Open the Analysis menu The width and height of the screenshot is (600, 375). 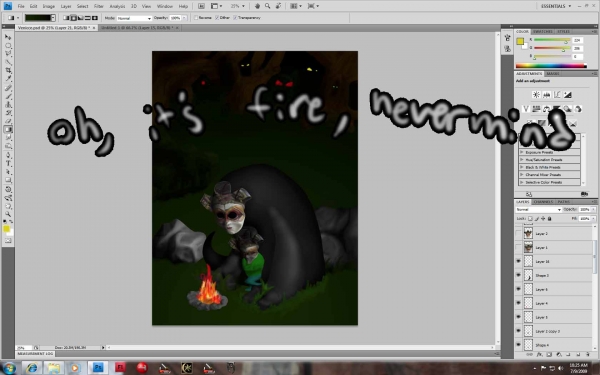pyautogui.click(x=117, y=6)
